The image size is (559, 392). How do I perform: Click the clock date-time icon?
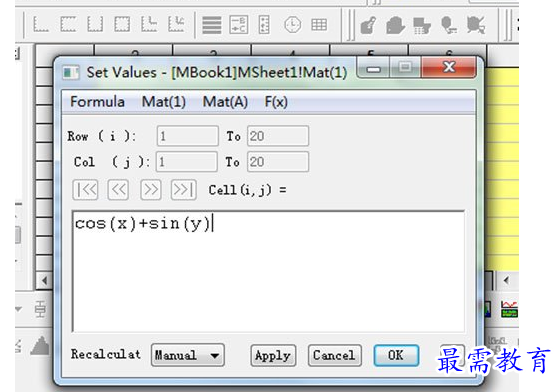292,25
